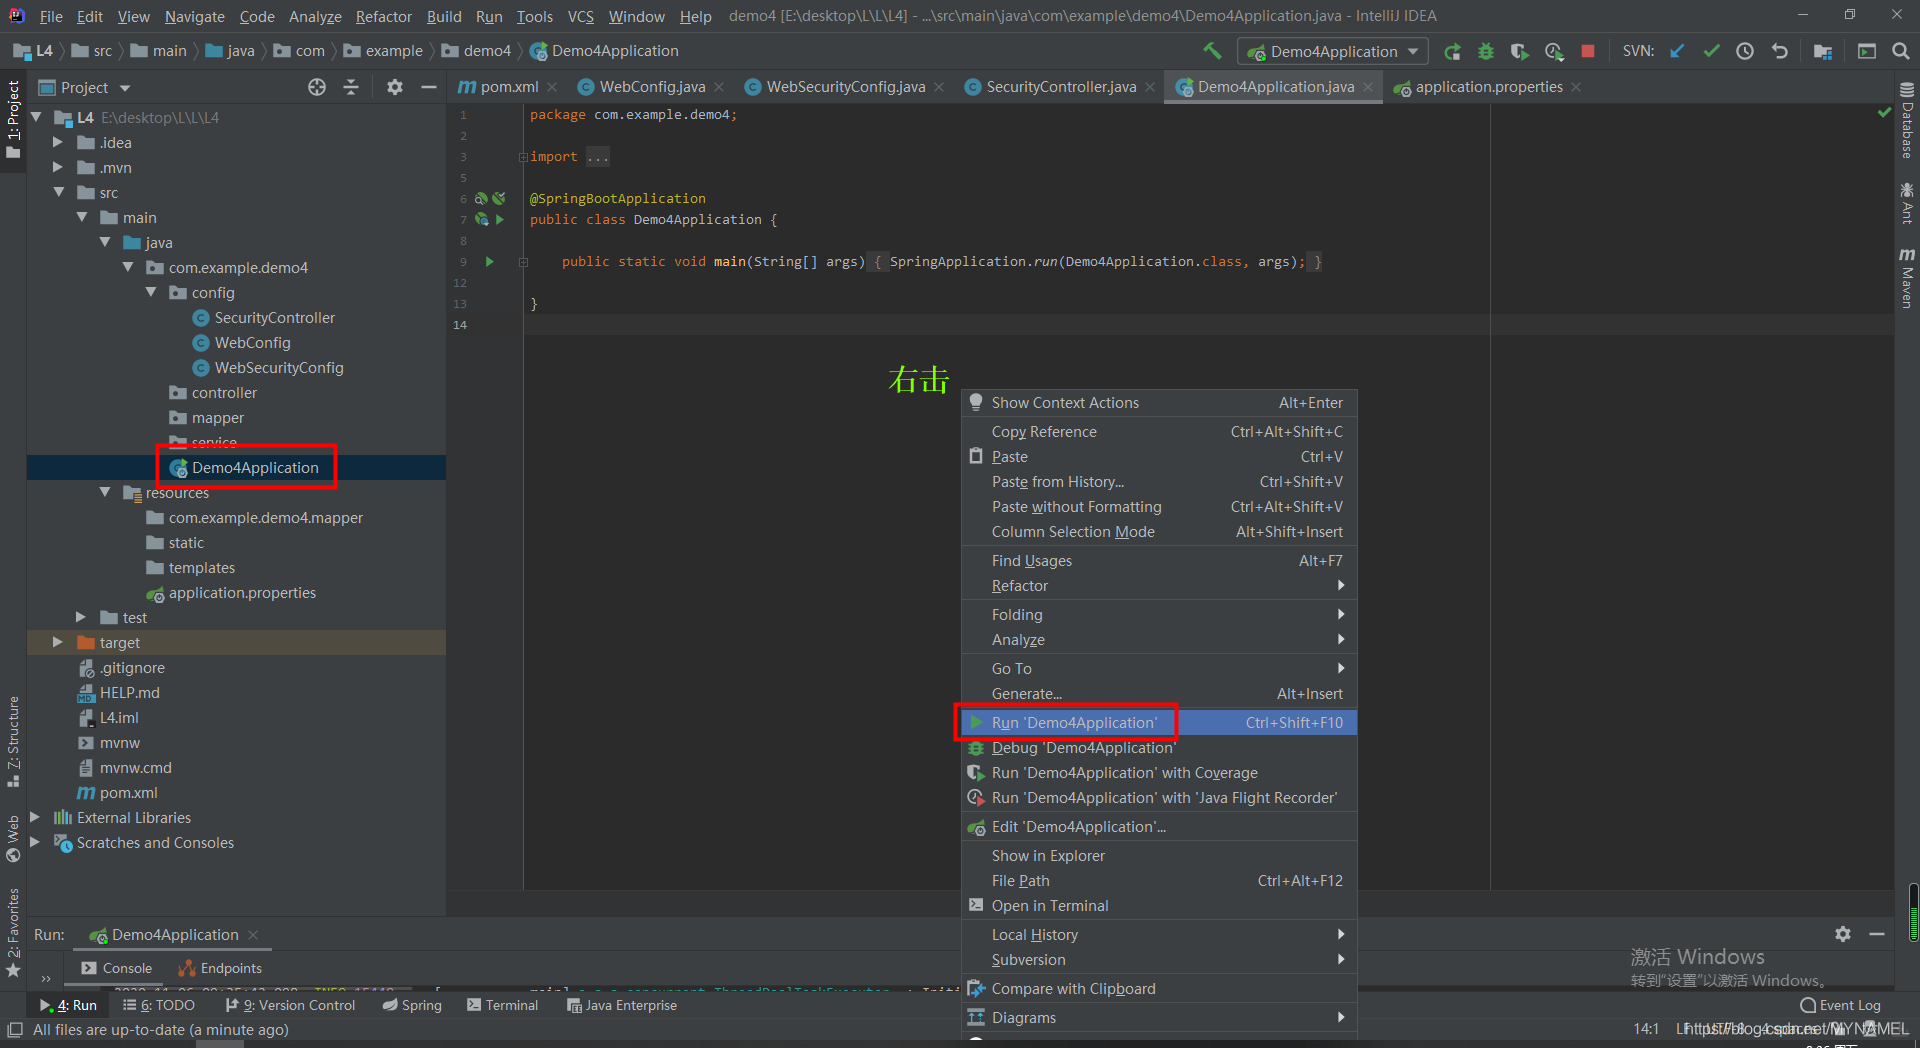Toggle tool window quick access in status bar corner

14,1029
